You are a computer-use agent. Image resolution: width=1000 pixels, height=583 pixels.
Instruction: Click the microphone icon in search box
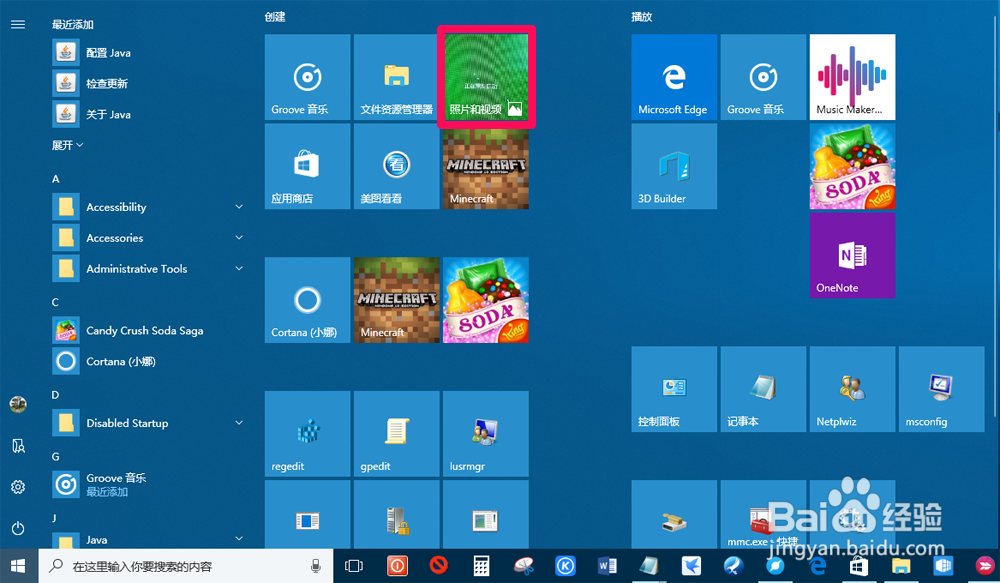(315, 566)
